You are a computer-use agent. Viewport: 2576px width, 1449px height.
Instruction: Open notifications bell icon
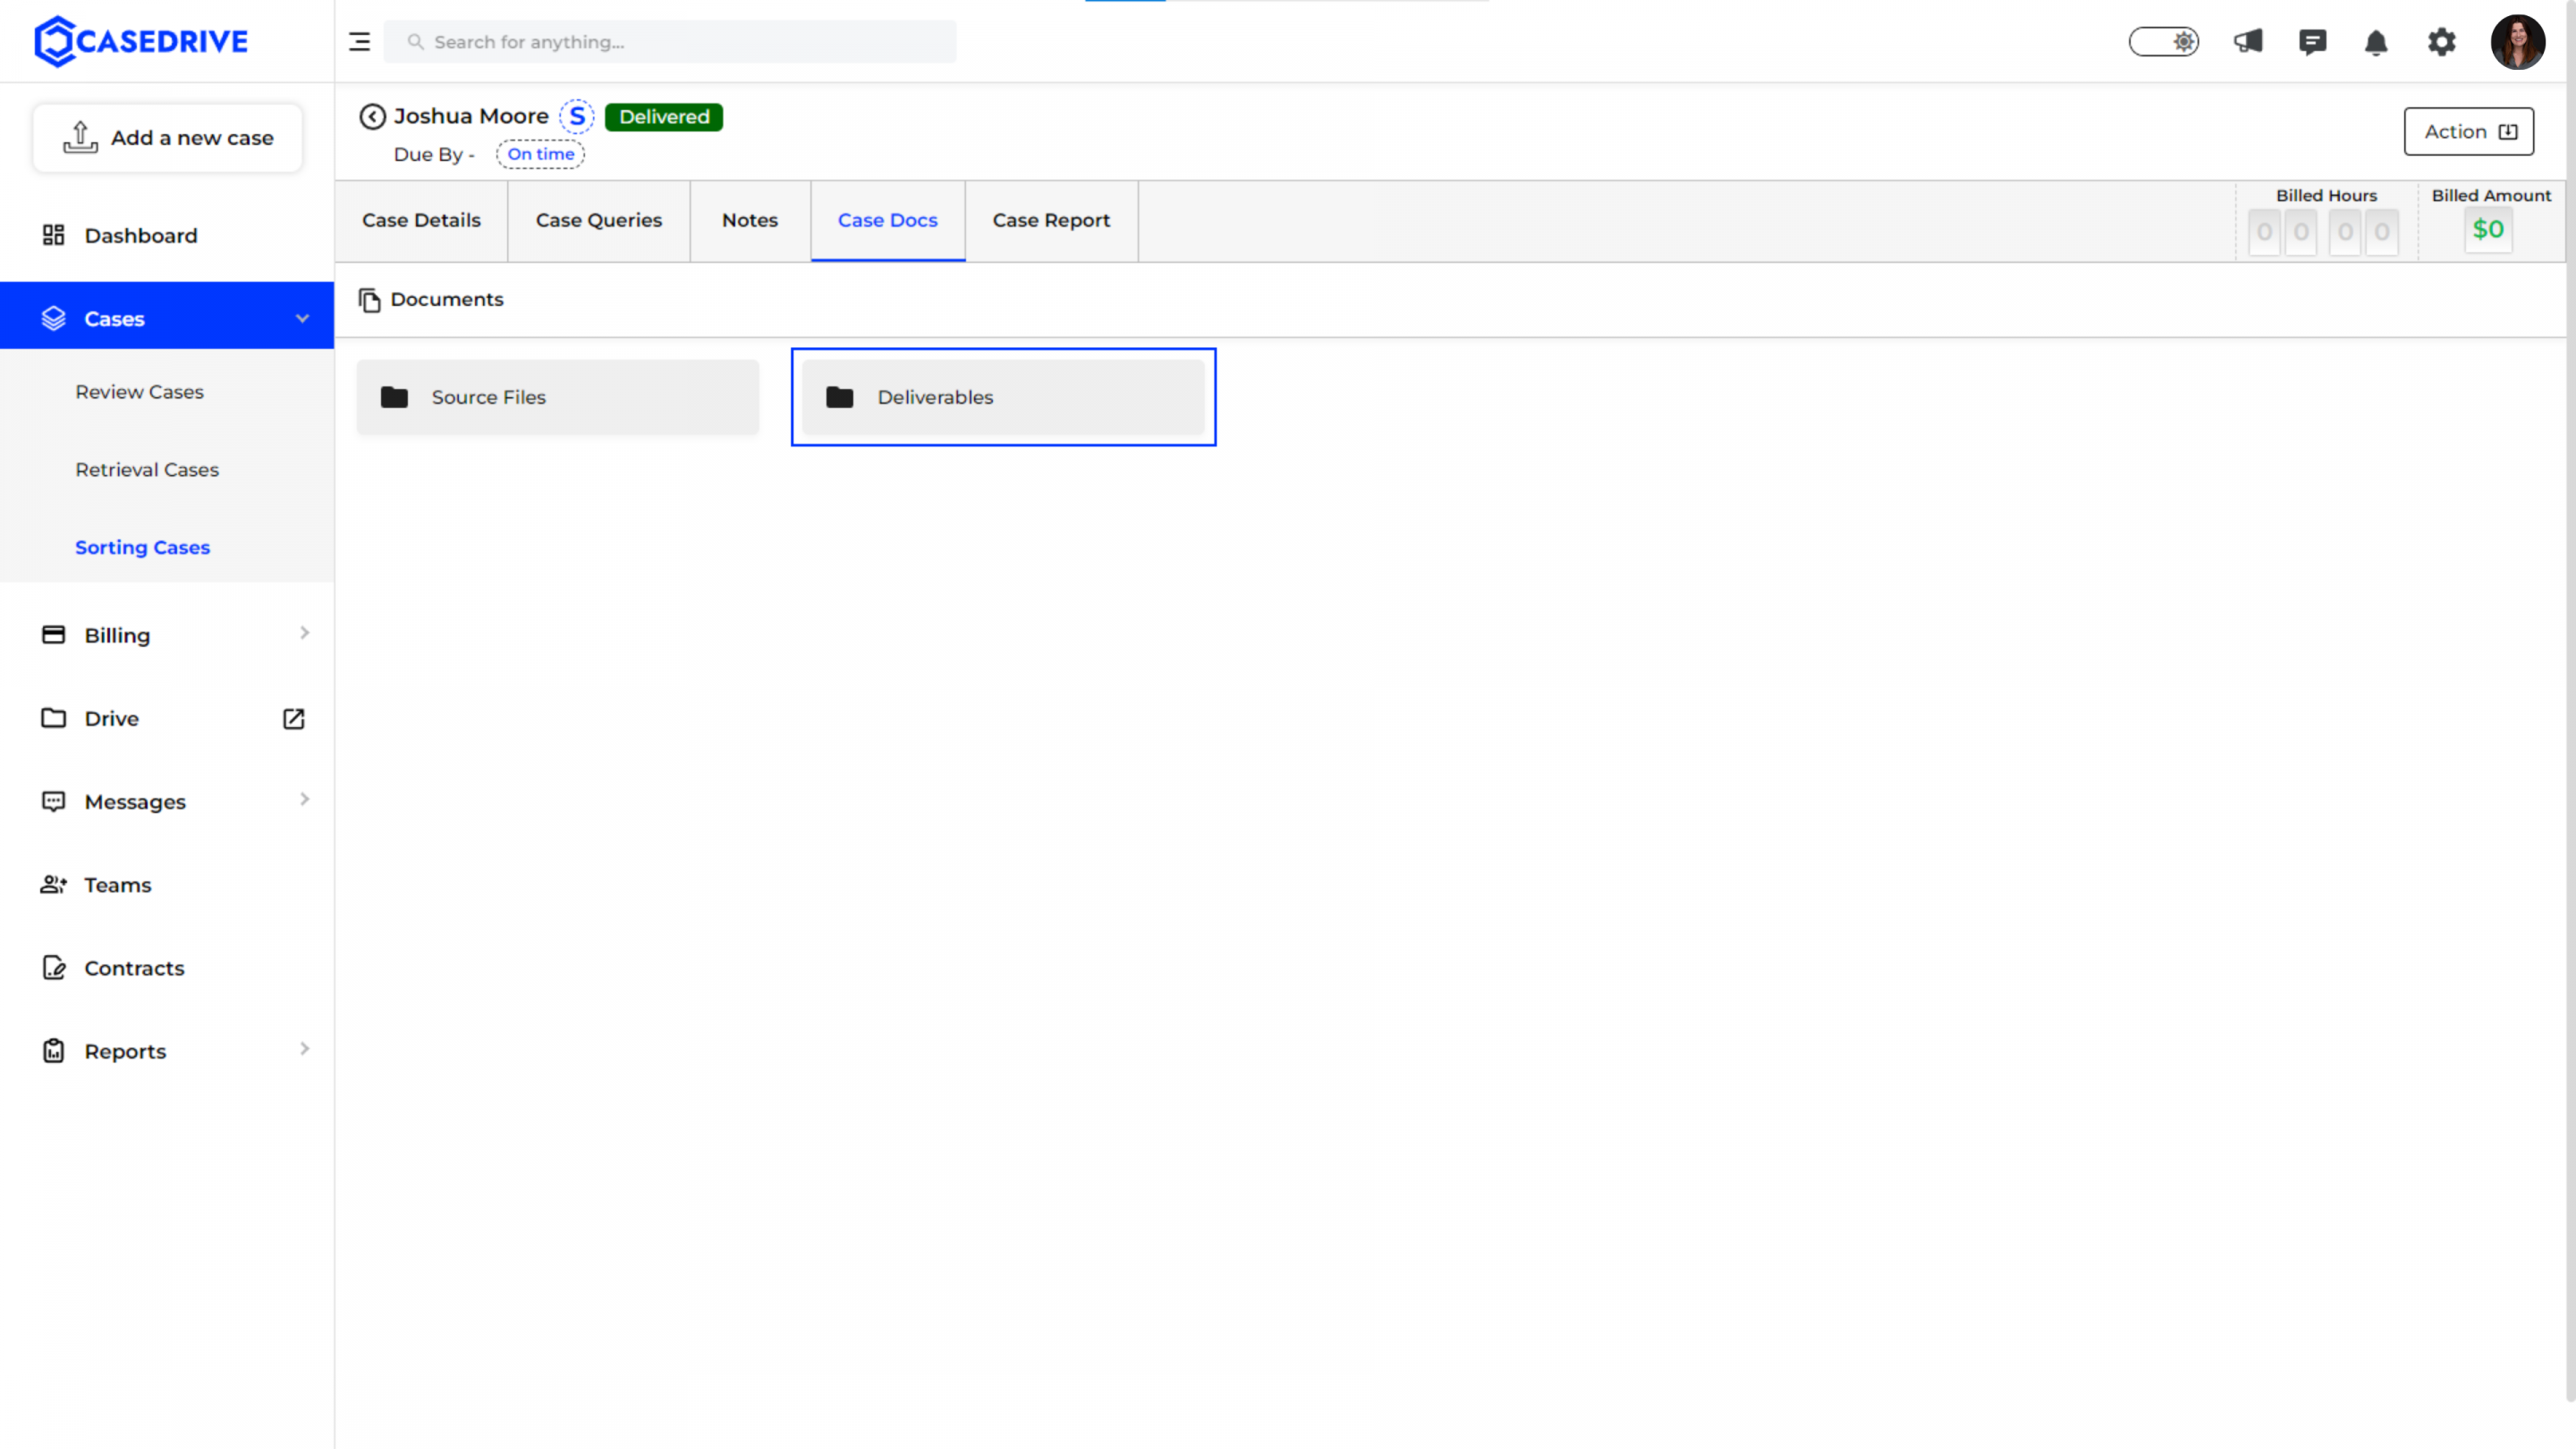2376,42
